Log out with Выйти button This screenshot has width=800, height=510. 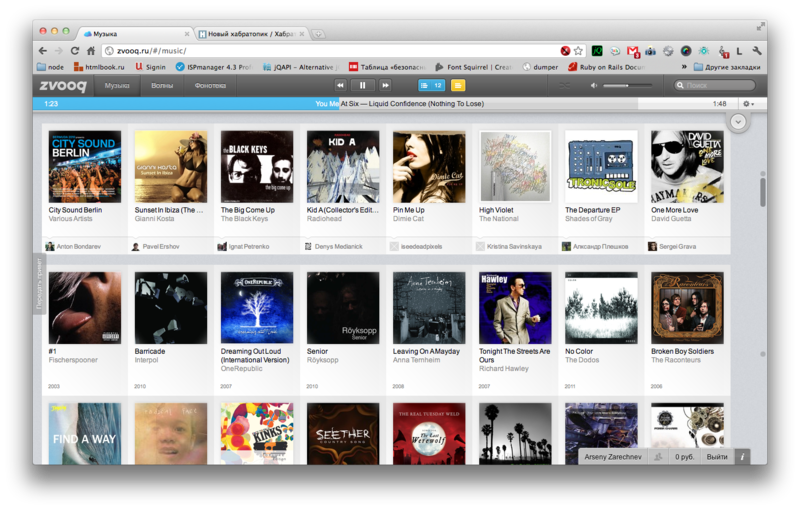[717, 457]
